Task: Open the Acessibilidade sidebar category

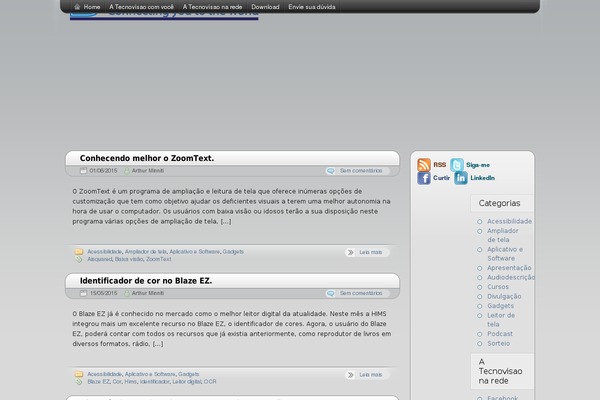Action: coord(509,221)
